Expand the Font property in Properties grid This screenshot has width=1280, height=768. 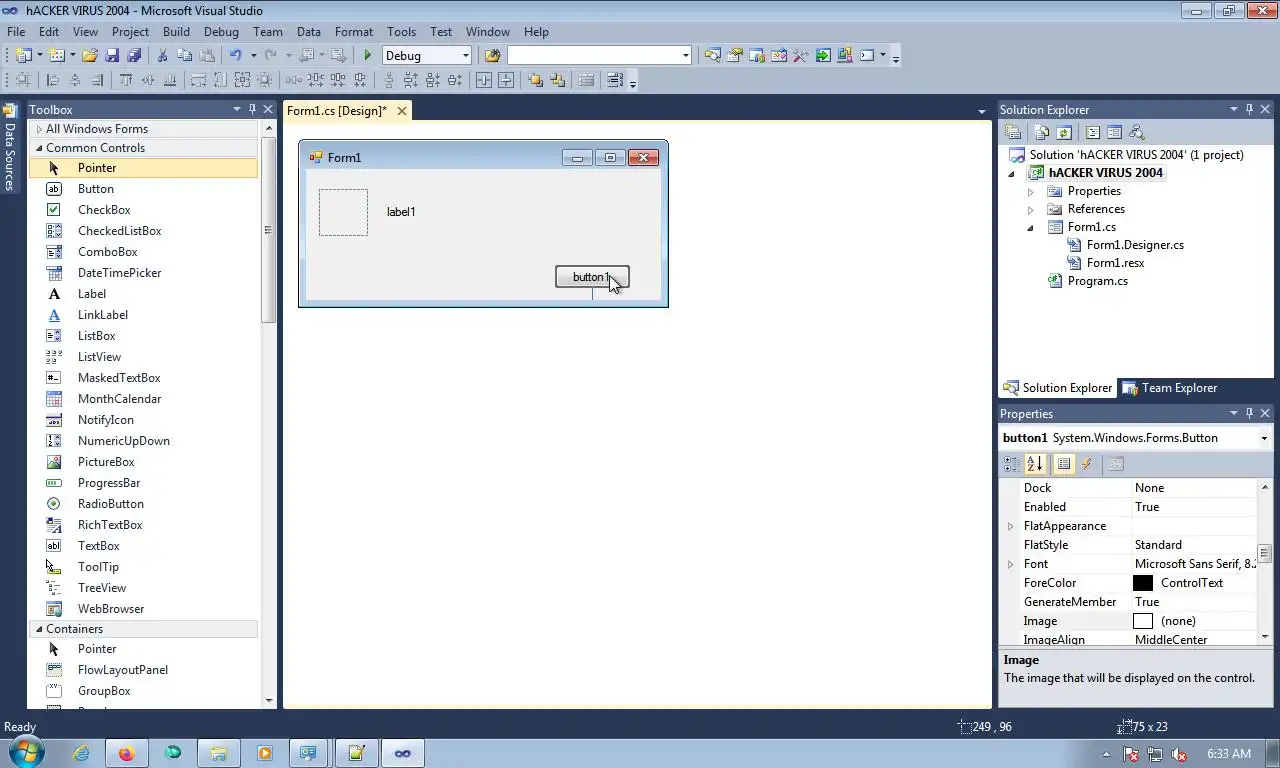tap(1010, 564)
